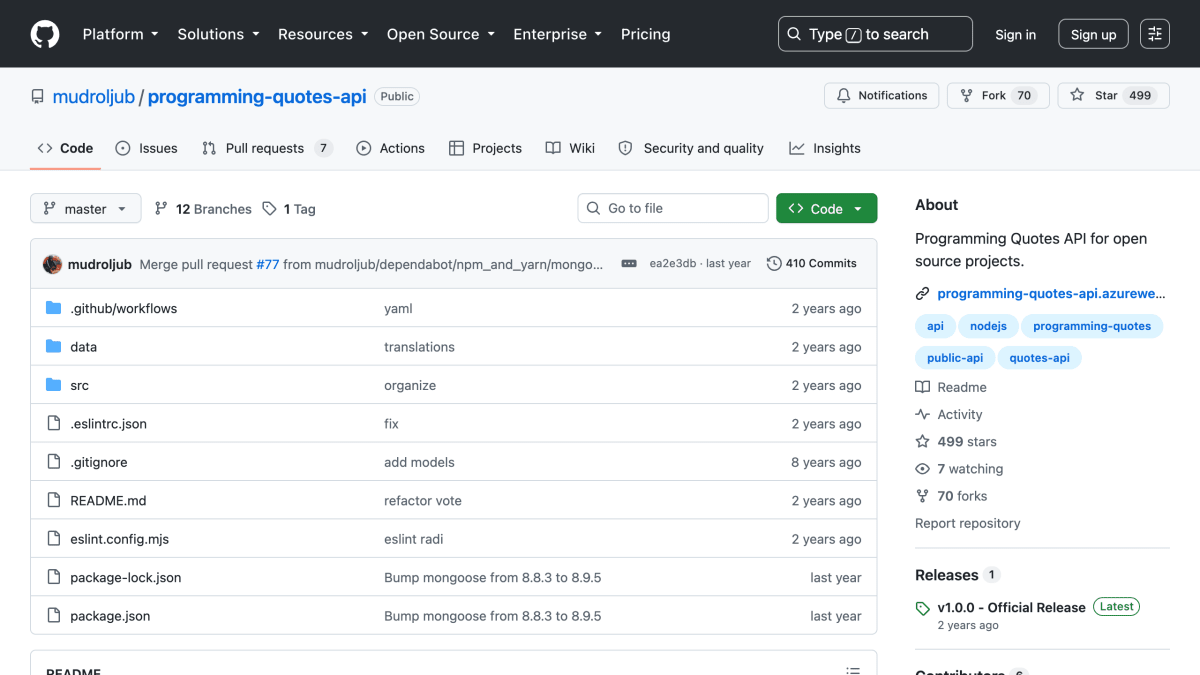Click the Sign up button
Image resolution: width=1200 pixels, height=675 pixels.
1093,34
